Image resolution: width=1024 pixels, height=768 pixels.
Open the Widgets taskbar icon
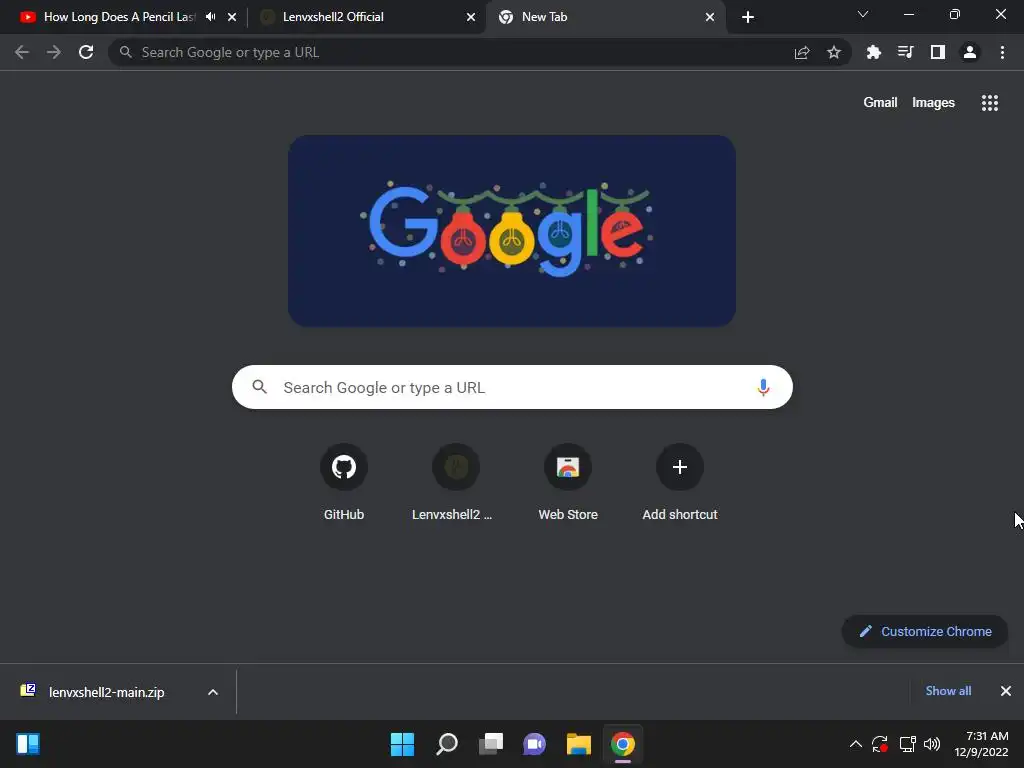28,744
